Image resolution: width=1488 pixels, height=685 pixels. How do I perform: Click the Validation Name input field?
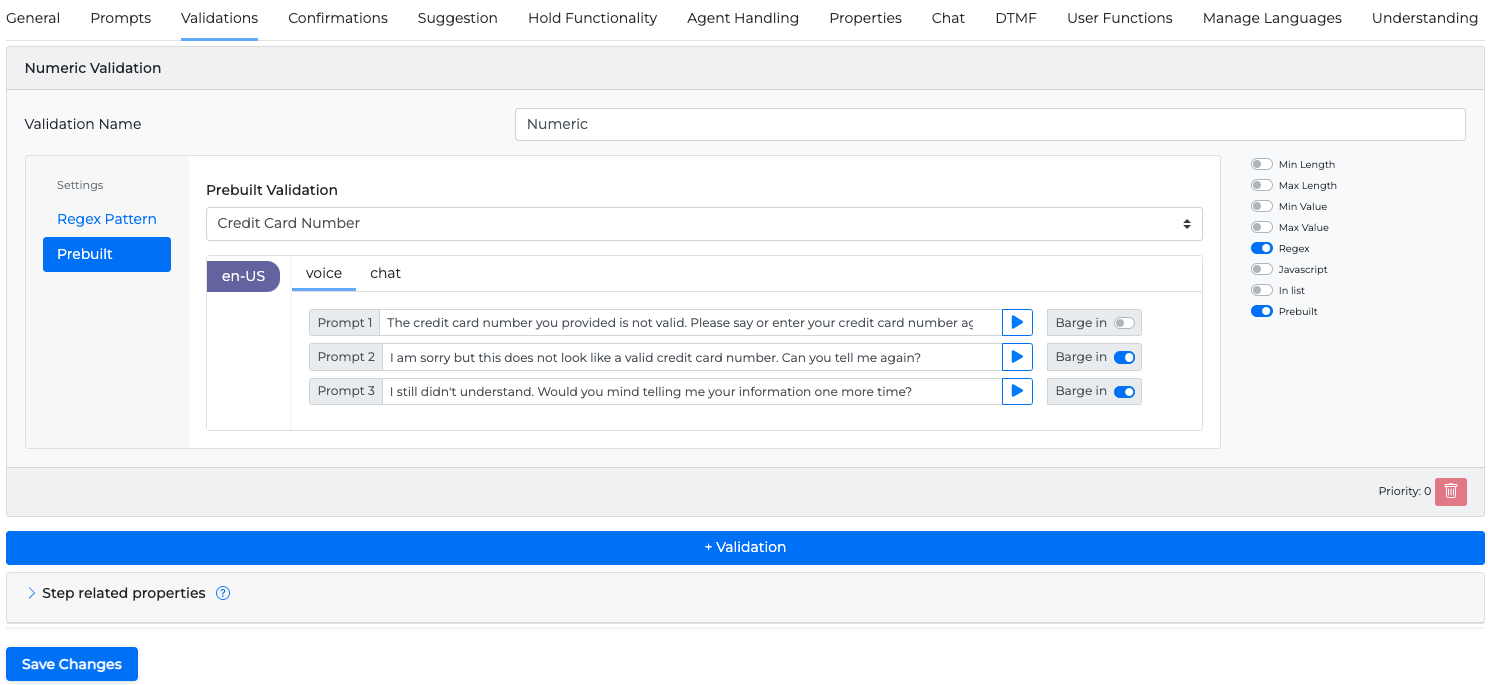click(989, 124)
